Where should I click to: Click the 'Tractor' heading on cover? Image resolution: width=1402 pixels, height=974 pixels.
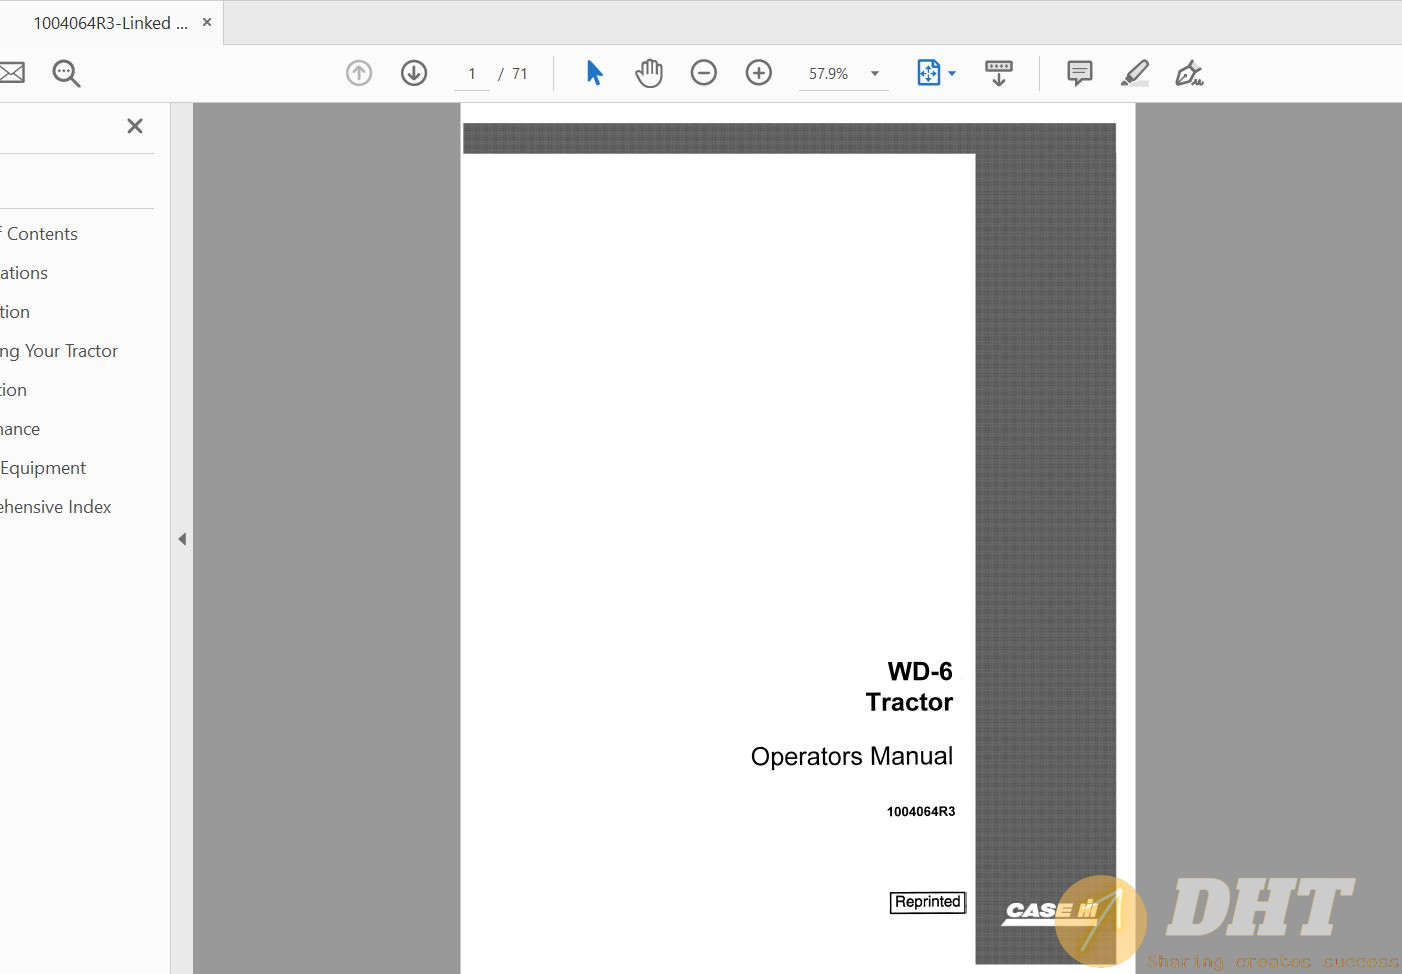[x=910, y=702]
